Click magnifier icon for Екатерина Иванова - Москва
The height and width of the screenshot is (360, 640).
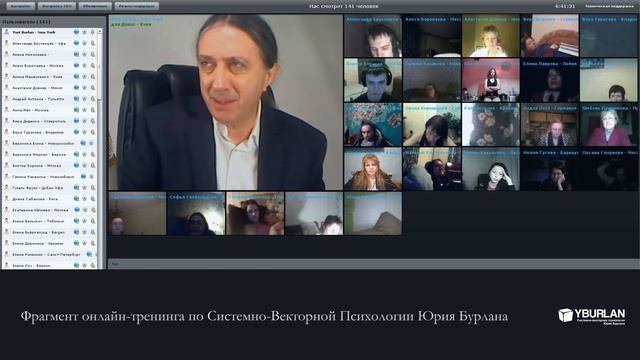point(93,210)
